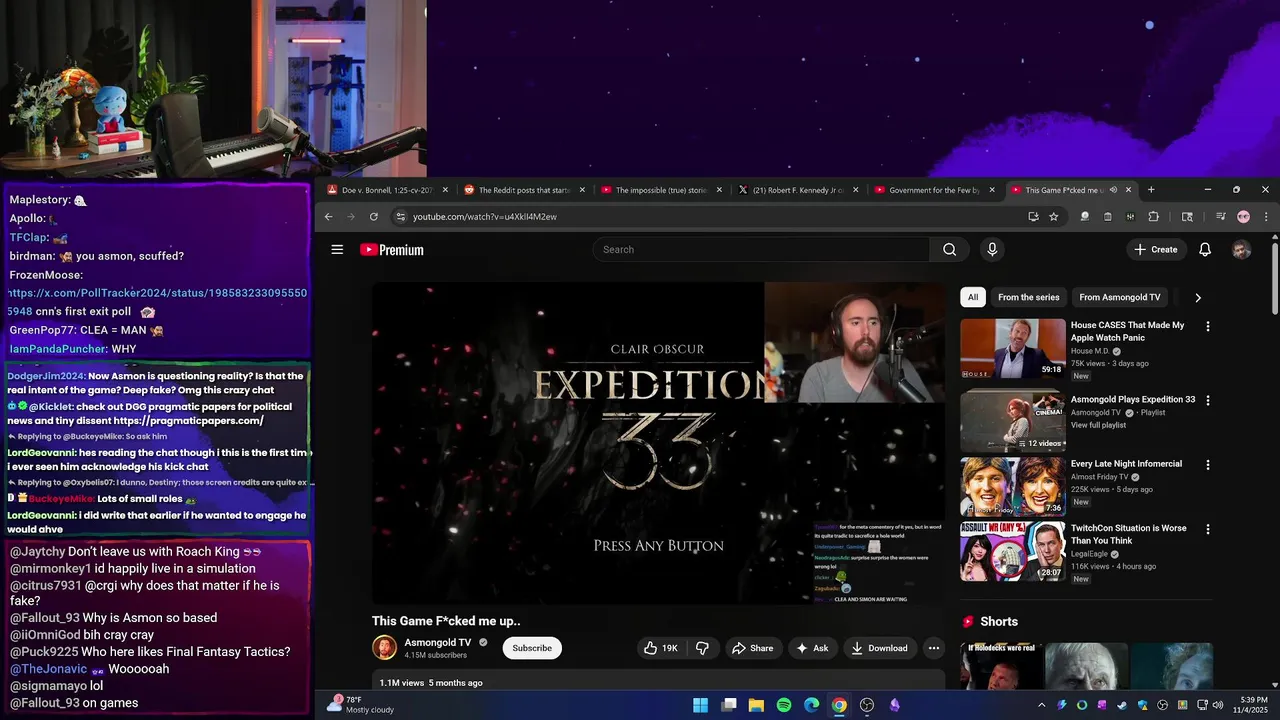The width and height of the screenshot is (1280, 720).
Task: Click the search magnifier button
Action: click(x=950, y=250)
